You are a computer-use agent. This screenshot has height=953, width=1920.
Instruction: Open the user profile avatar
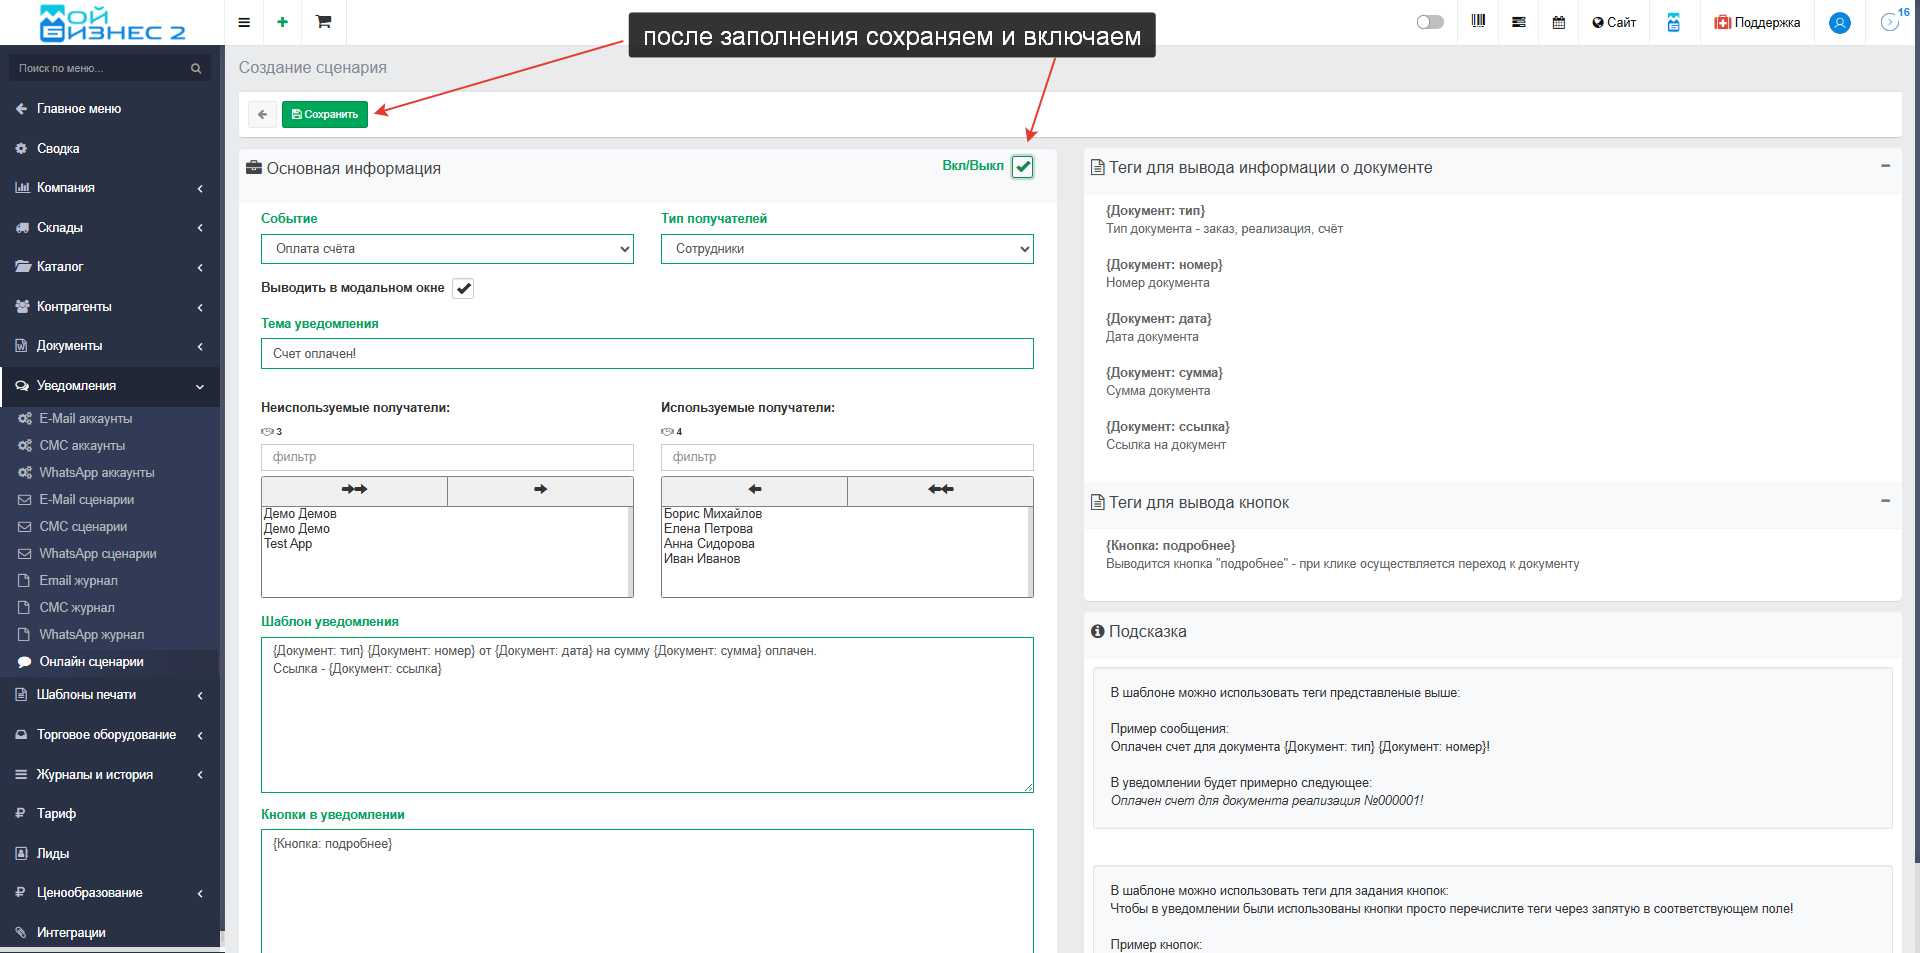click(1839, 23)
